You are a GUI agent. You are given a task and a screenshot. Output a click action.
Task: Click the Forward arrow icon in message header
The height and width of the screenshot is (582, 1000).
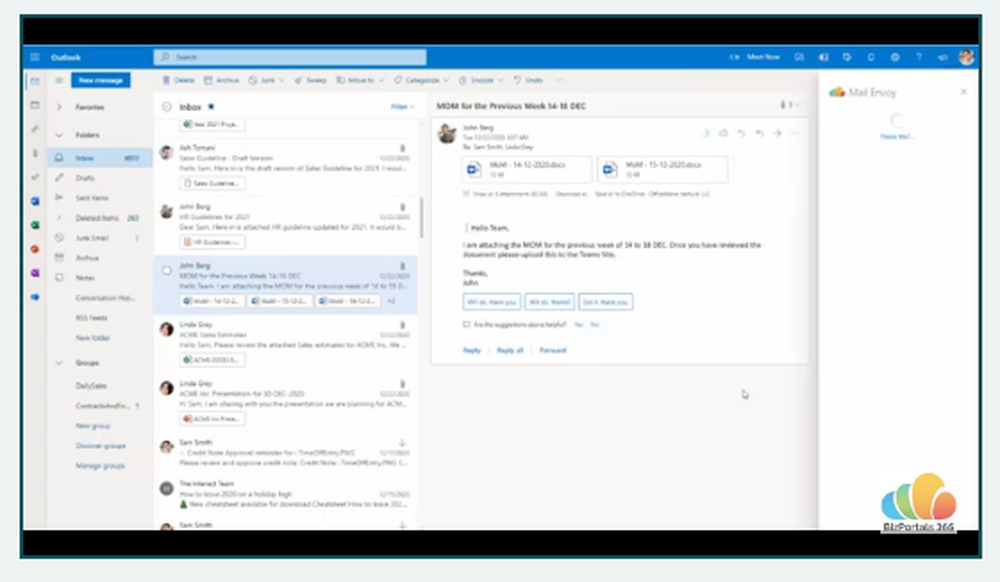click(x=777, y=133)
